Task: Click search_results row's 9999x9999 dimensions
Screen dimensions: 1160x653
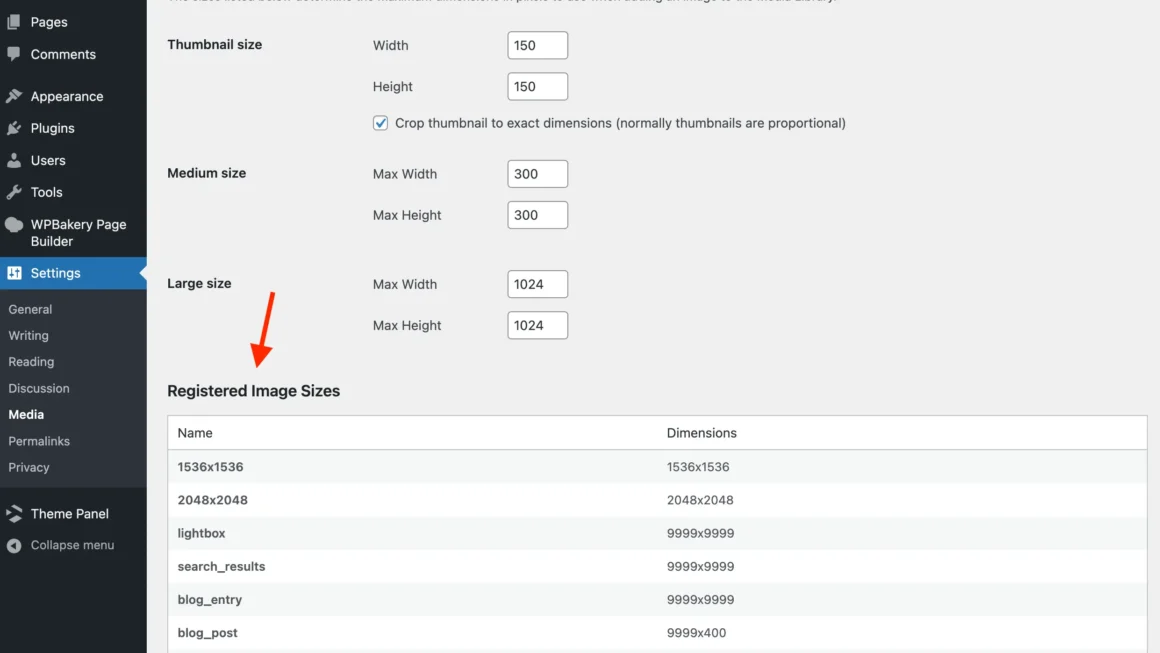Action: point(700,566)
